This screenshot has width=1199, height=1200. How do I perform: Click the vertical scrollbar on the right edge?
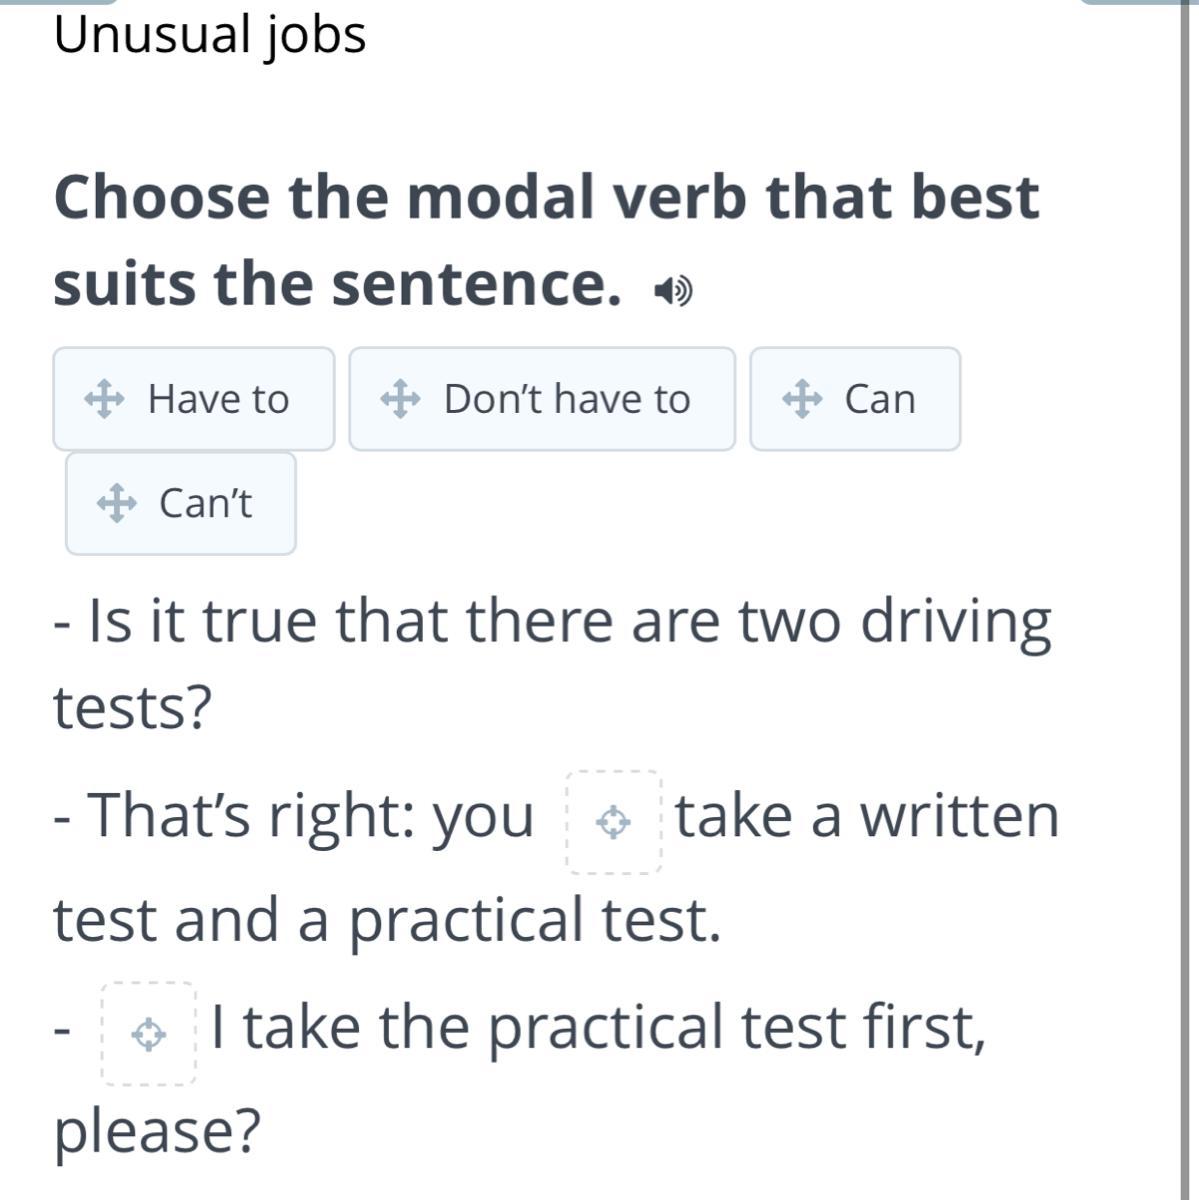point(1185,600)
